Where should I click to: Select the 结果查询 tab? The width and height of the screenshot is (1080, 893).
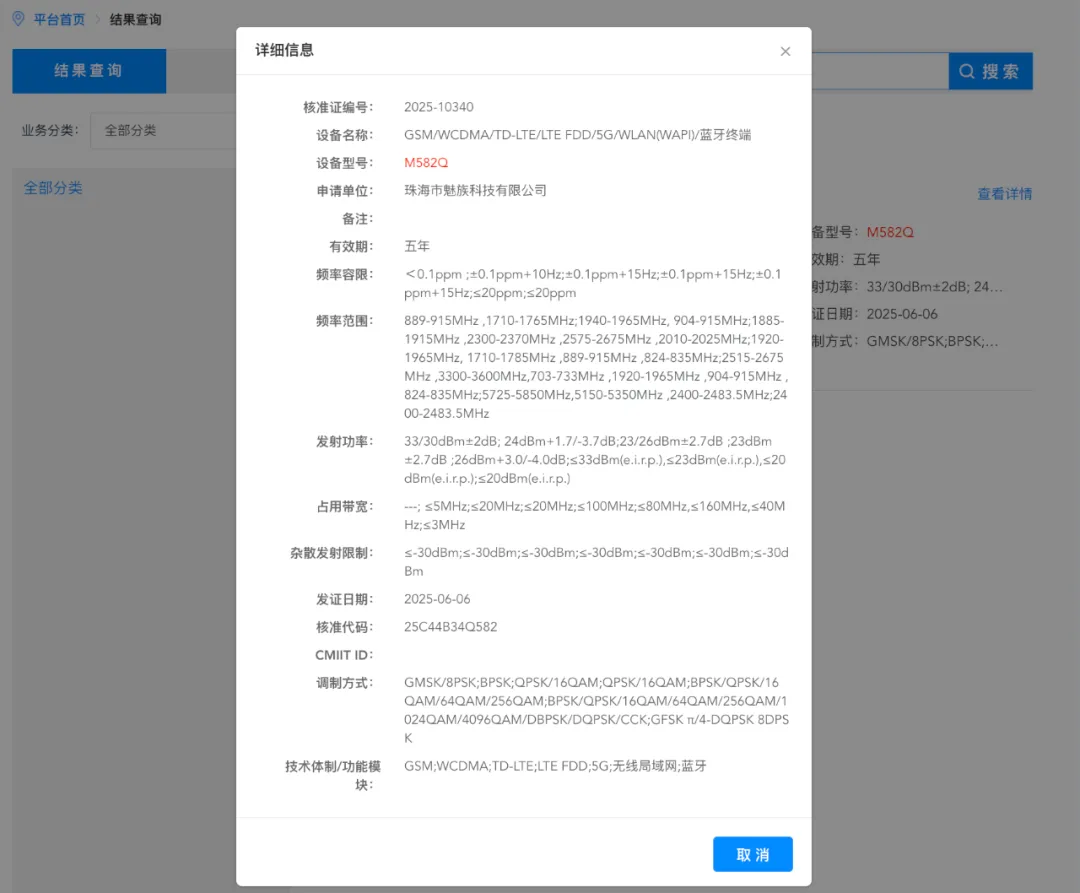coord(89,71)
